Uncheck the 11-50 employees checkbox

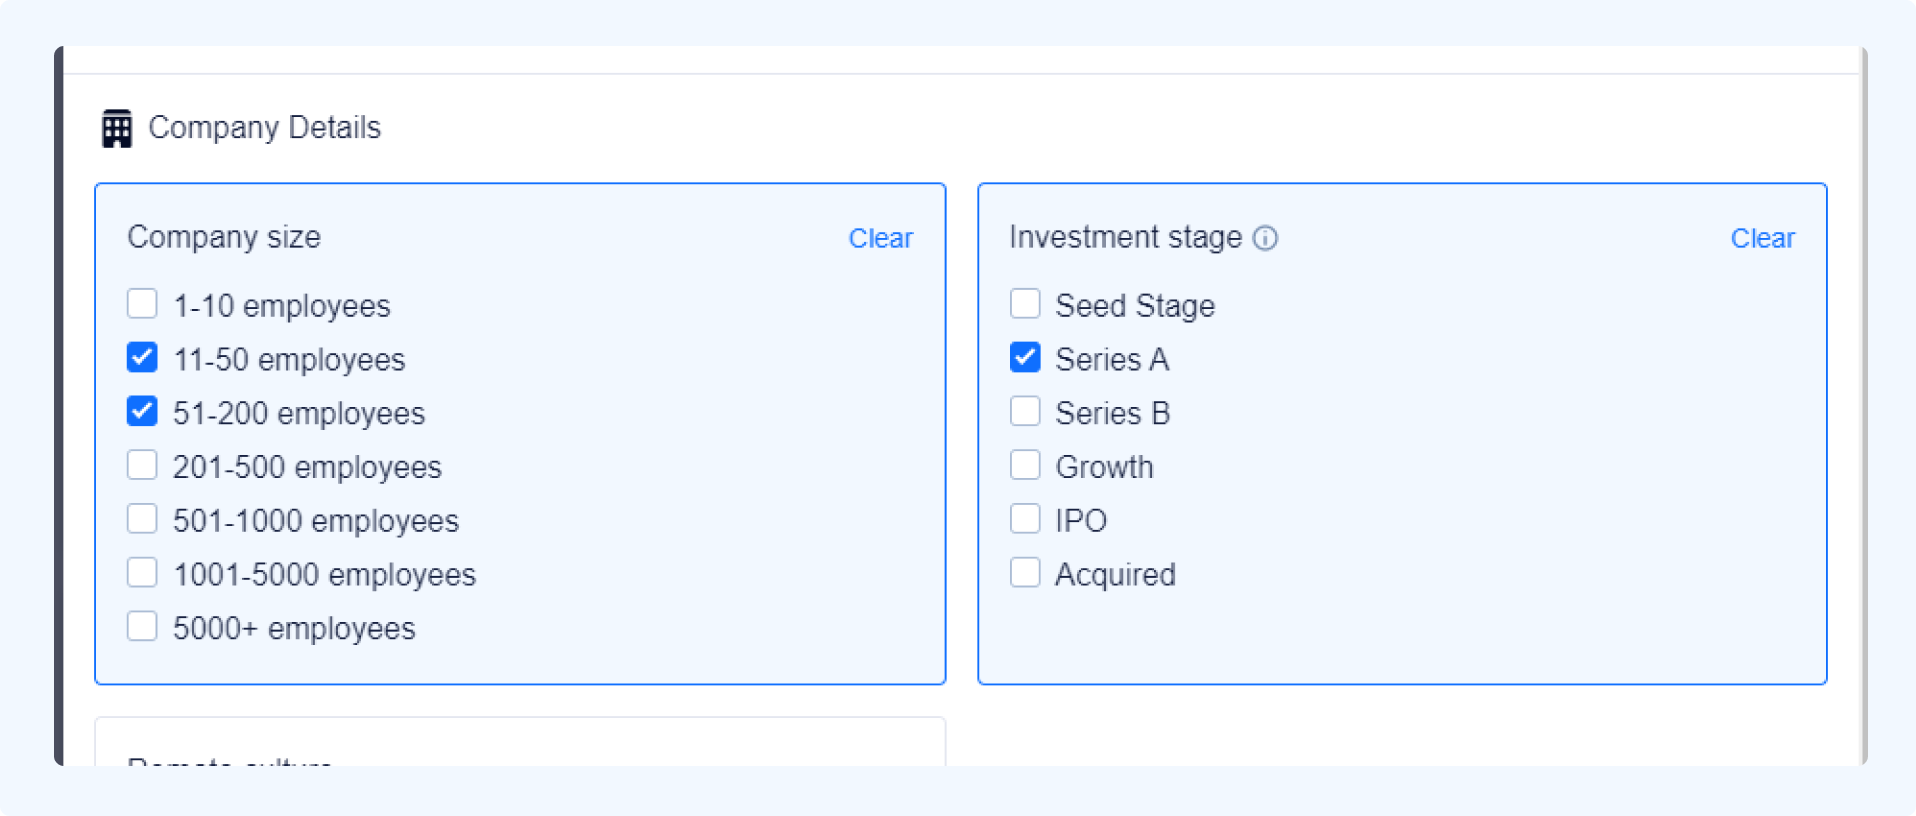[x=142, y=356]
